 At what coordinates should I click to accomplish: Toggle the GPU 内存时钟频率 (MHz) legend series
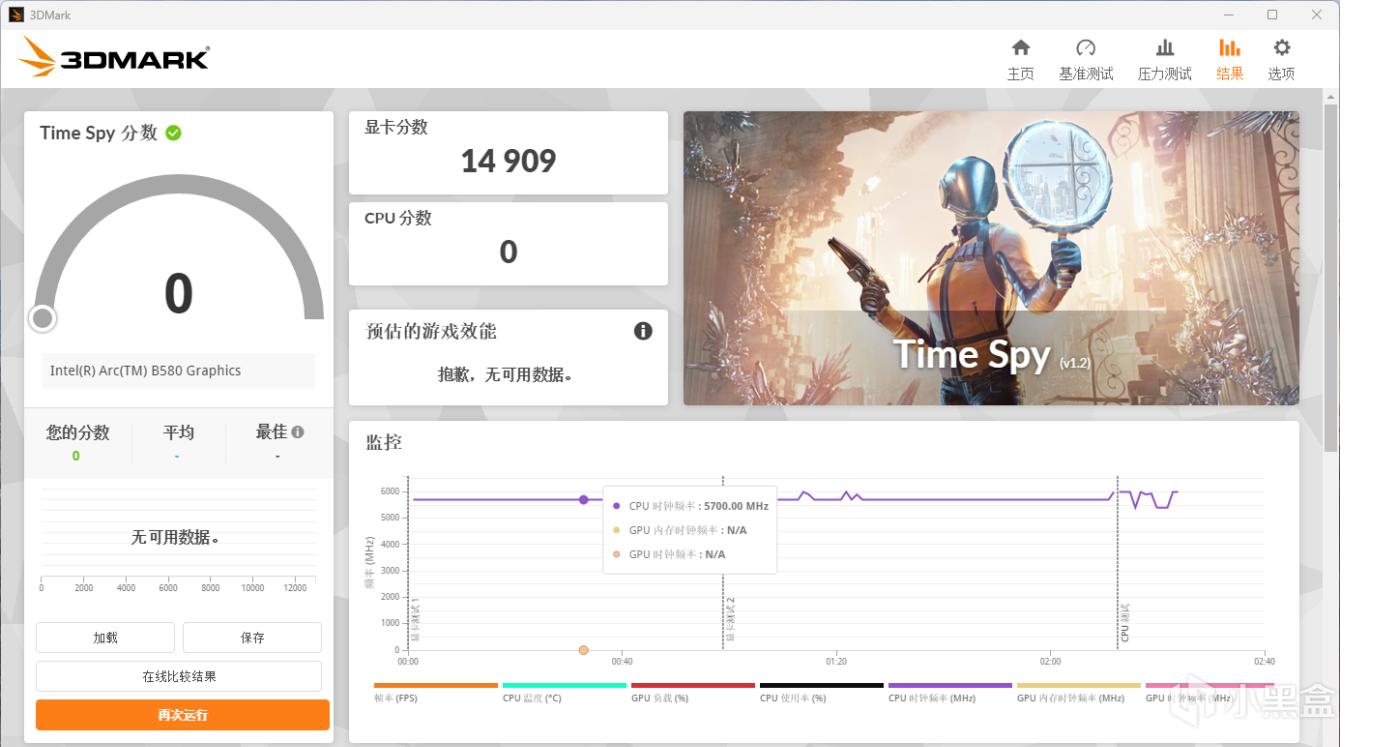click(x=1079, y=692)
